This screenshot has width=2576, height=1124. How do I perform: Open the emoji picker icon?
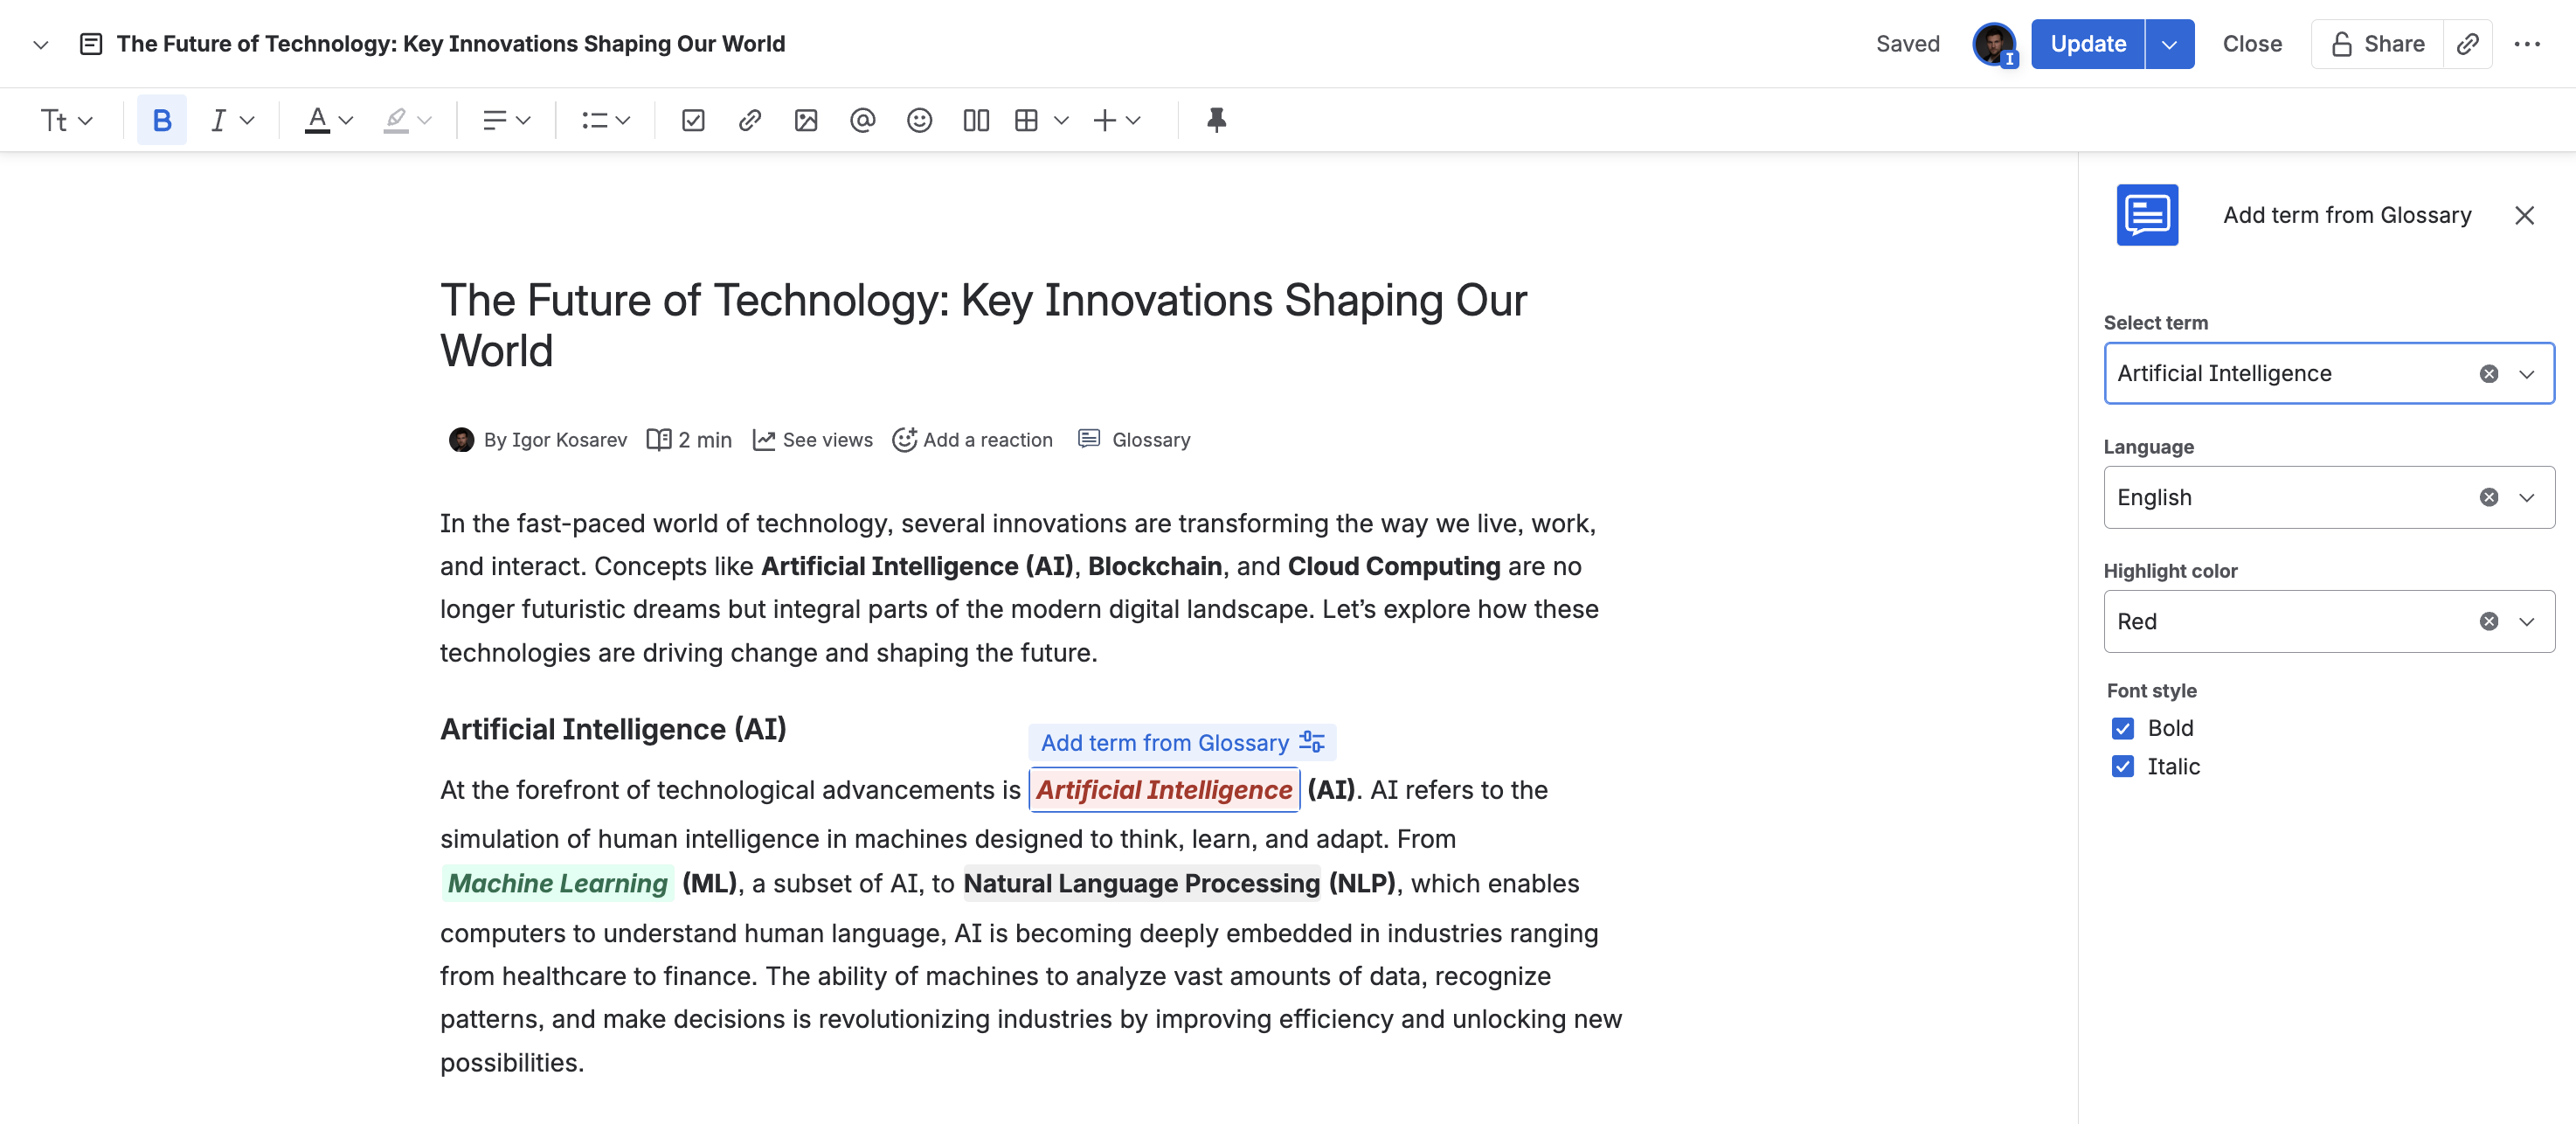pos(919,120)
